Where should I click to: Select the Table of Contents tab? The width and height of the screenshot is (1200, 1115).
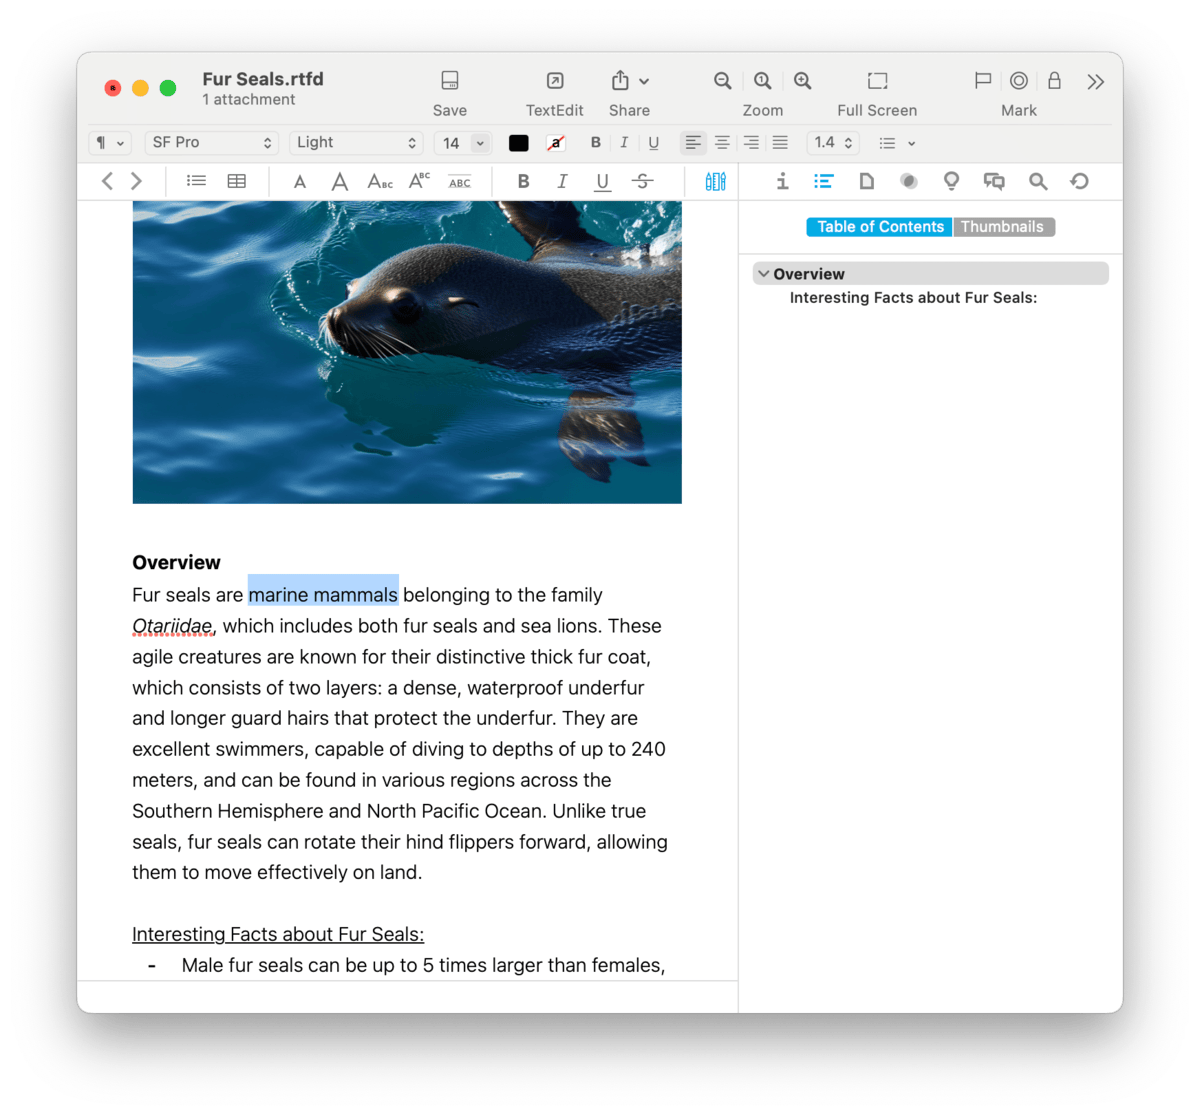[x=880, y=227]
